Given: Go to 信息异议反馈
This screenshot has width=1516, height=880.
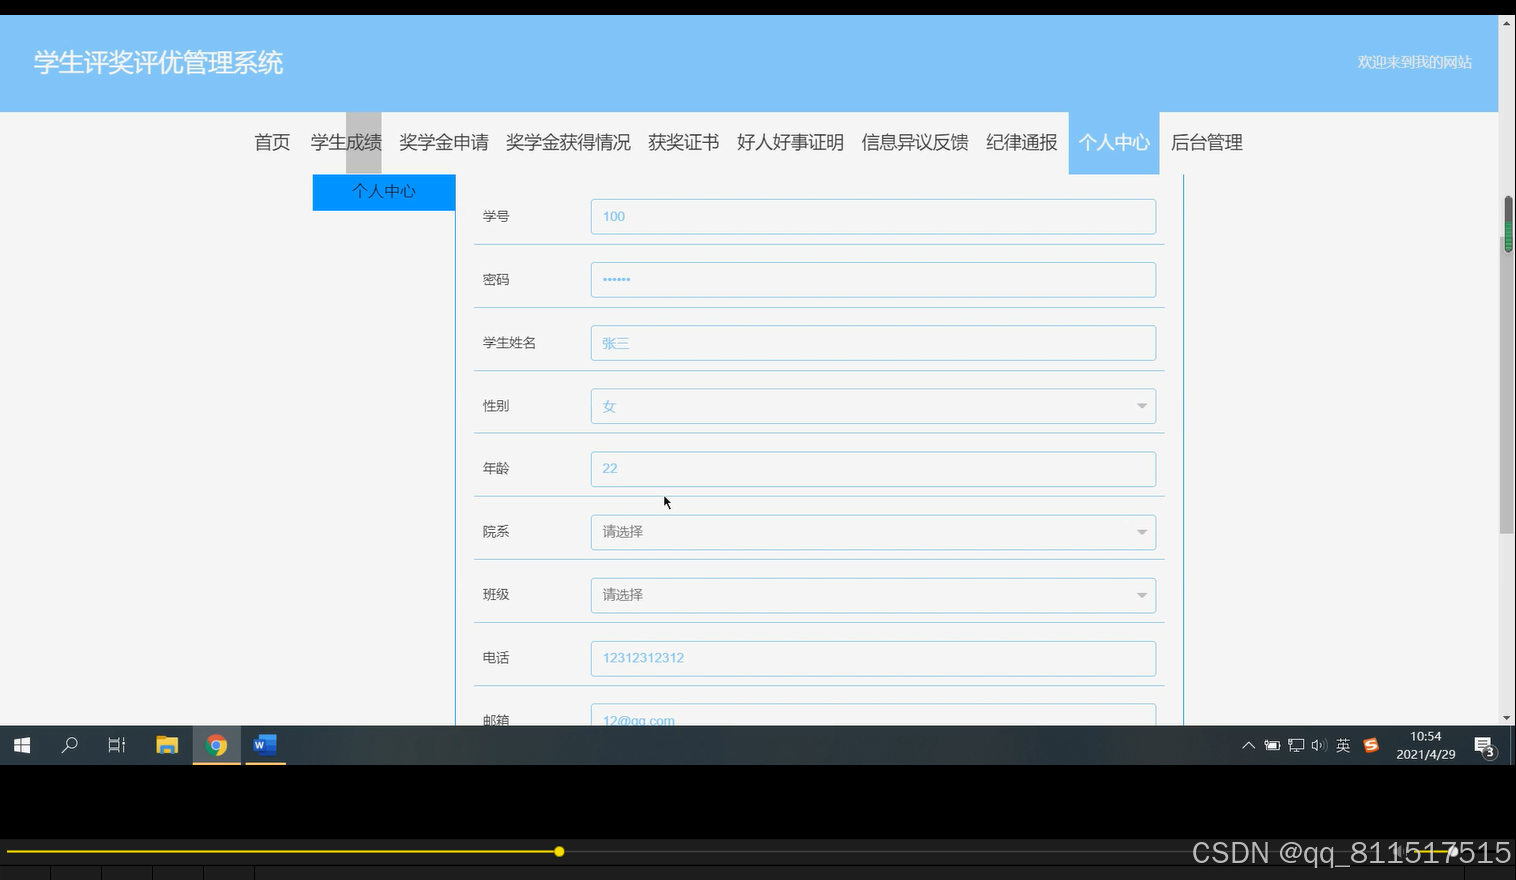Looking at the screenshot, I should coord(915,142).
